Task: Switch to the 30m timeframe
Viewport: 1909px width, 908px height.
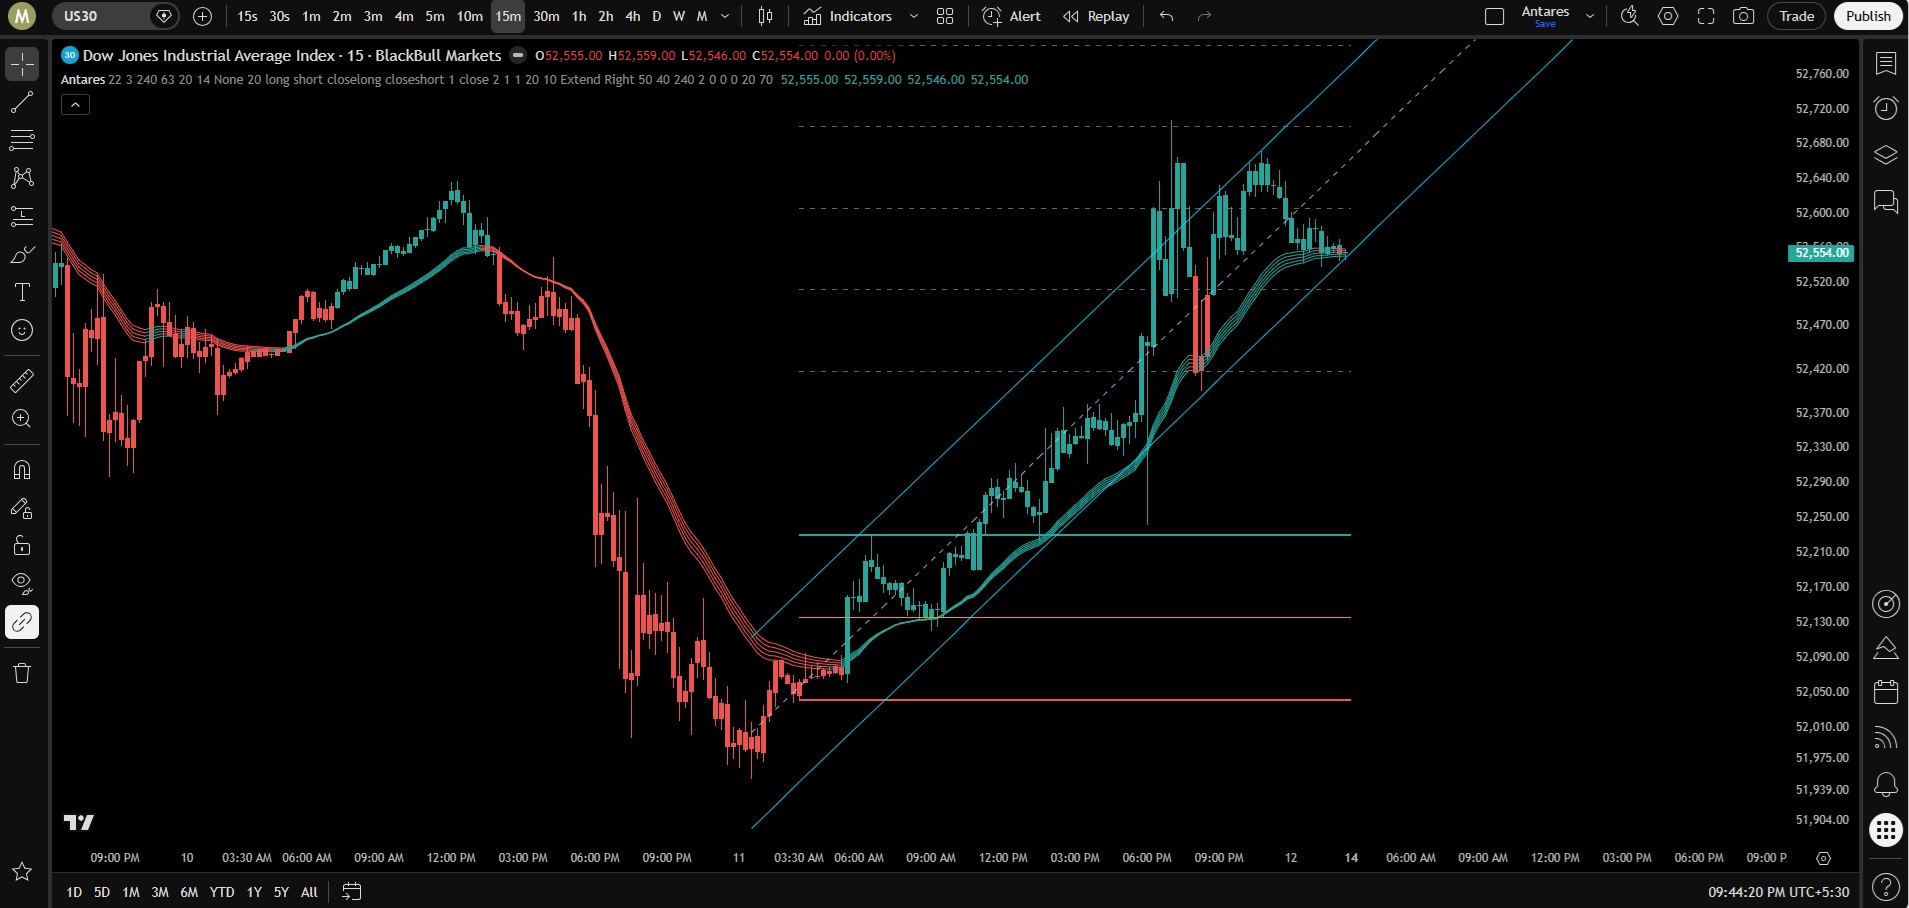Action: click(546, 16)
